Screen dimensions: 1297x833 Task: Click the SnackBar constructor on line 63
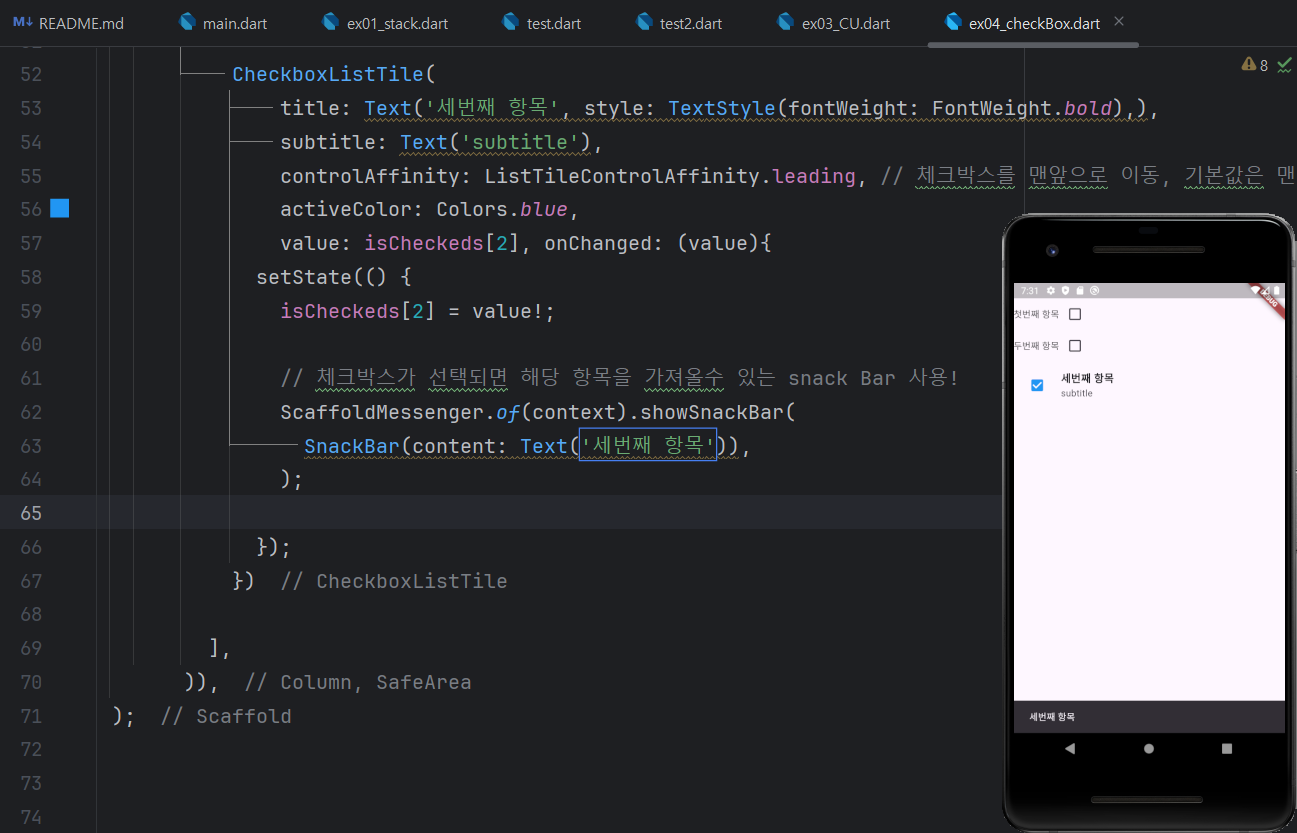352,446
